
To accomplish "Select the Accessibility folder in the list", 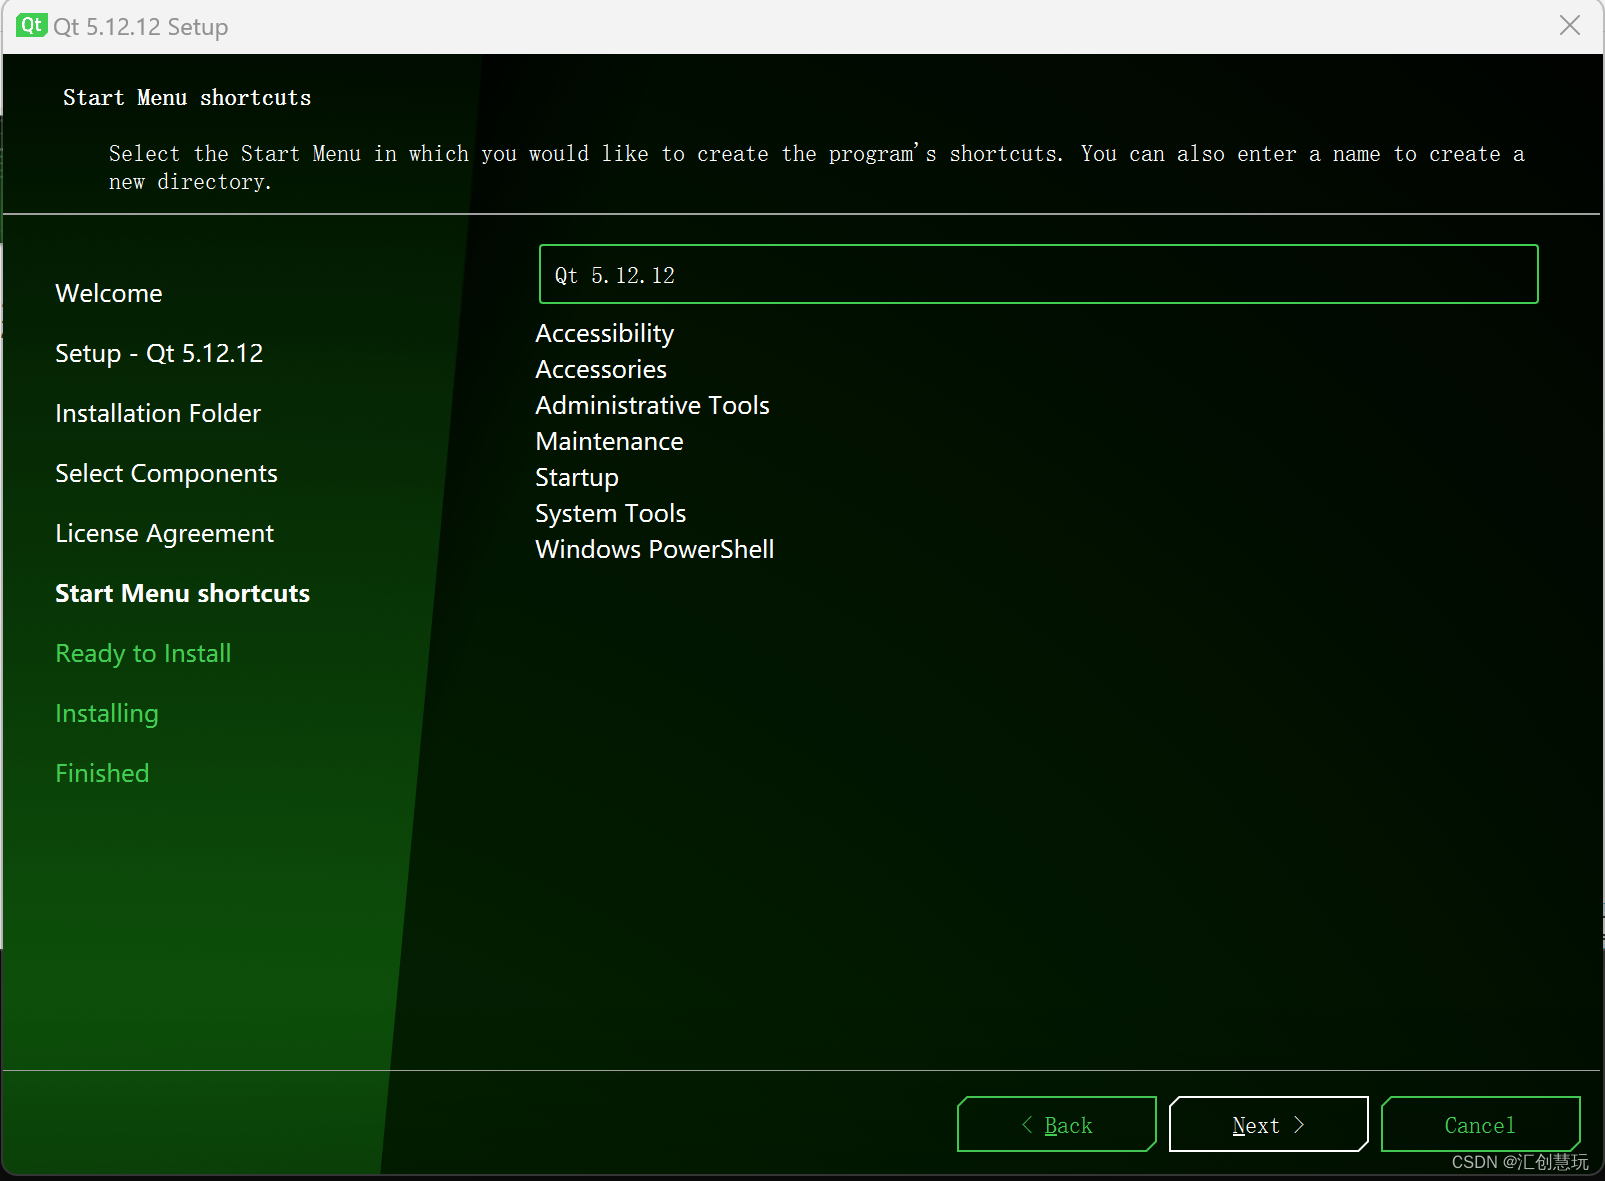I will coord(605,334).
